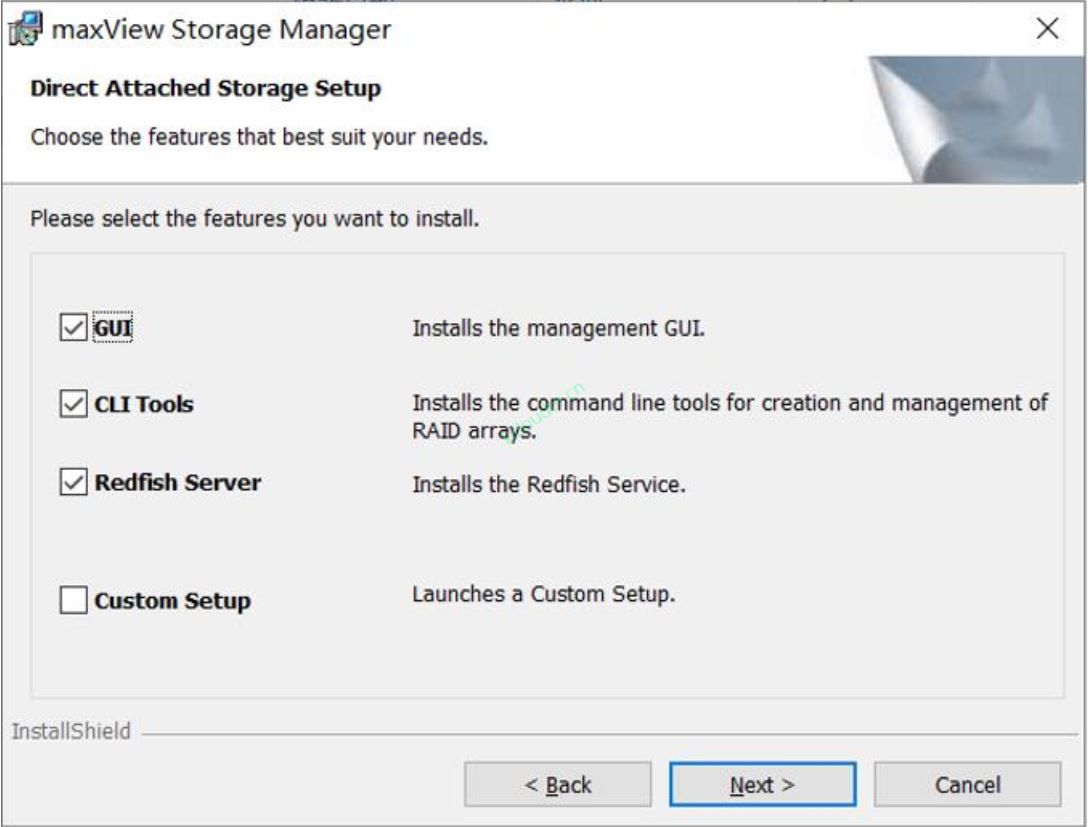
Task: Cancel the installation
Action: (x=967, y=785)
